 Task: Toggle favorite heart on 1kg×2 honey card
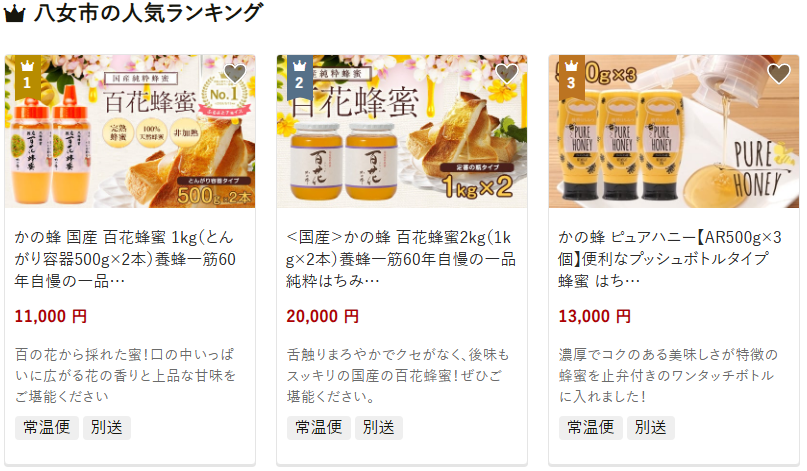(506, 74)
